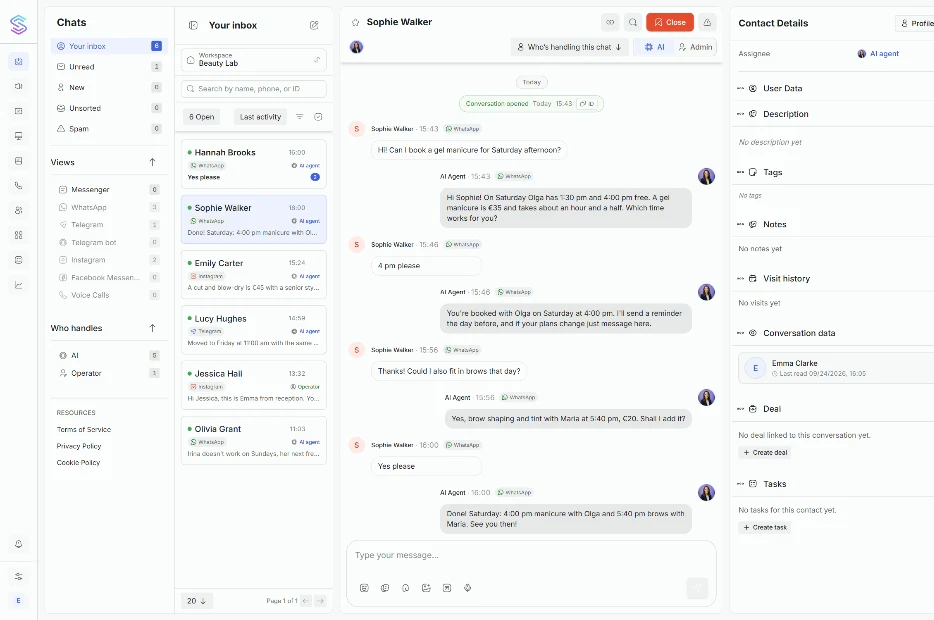This screenshot has width=934, height=620.
Task: Open the WhatsApp view
Action: coord(109,207)
